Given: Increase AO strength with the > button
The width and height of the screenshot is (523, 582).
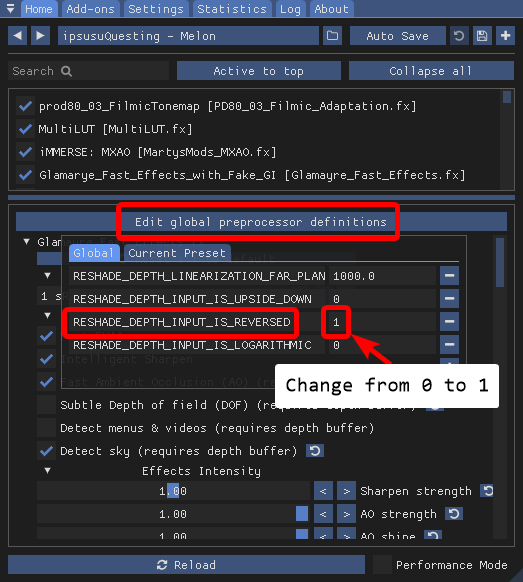Looking at the screenshot, I should coord(346,514).
